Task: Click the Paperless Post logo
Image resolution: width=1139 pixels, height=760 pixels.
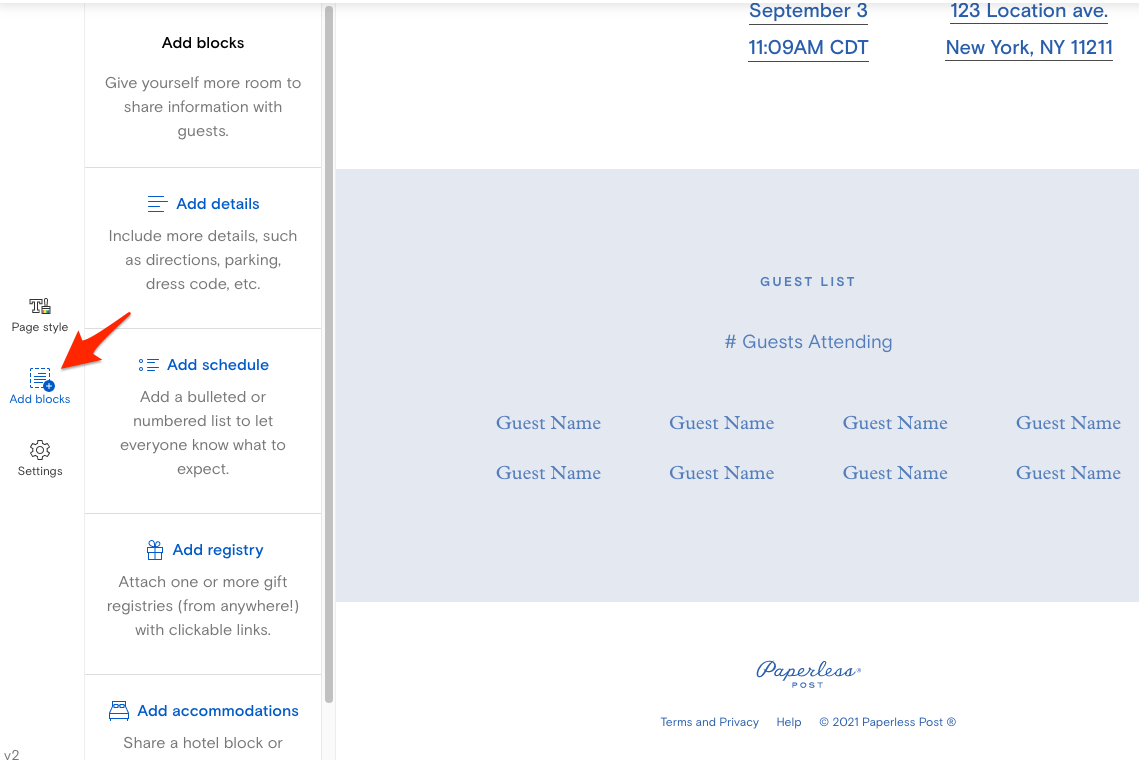Action: click(x=808, y=672)
